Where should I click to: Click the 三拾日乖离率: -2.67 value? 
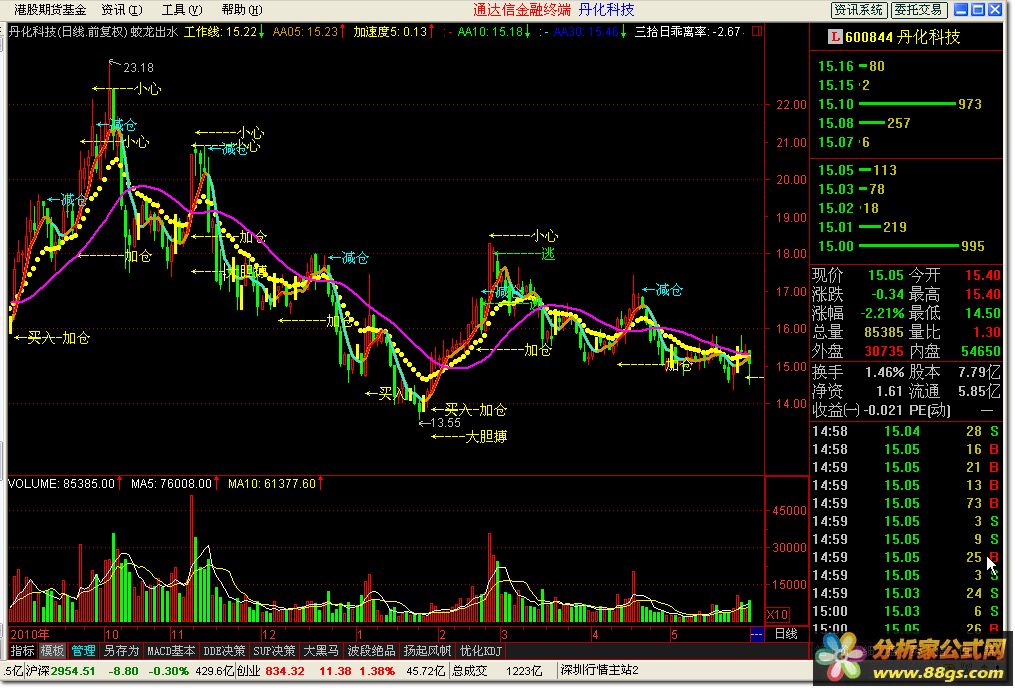pos(687,31)
